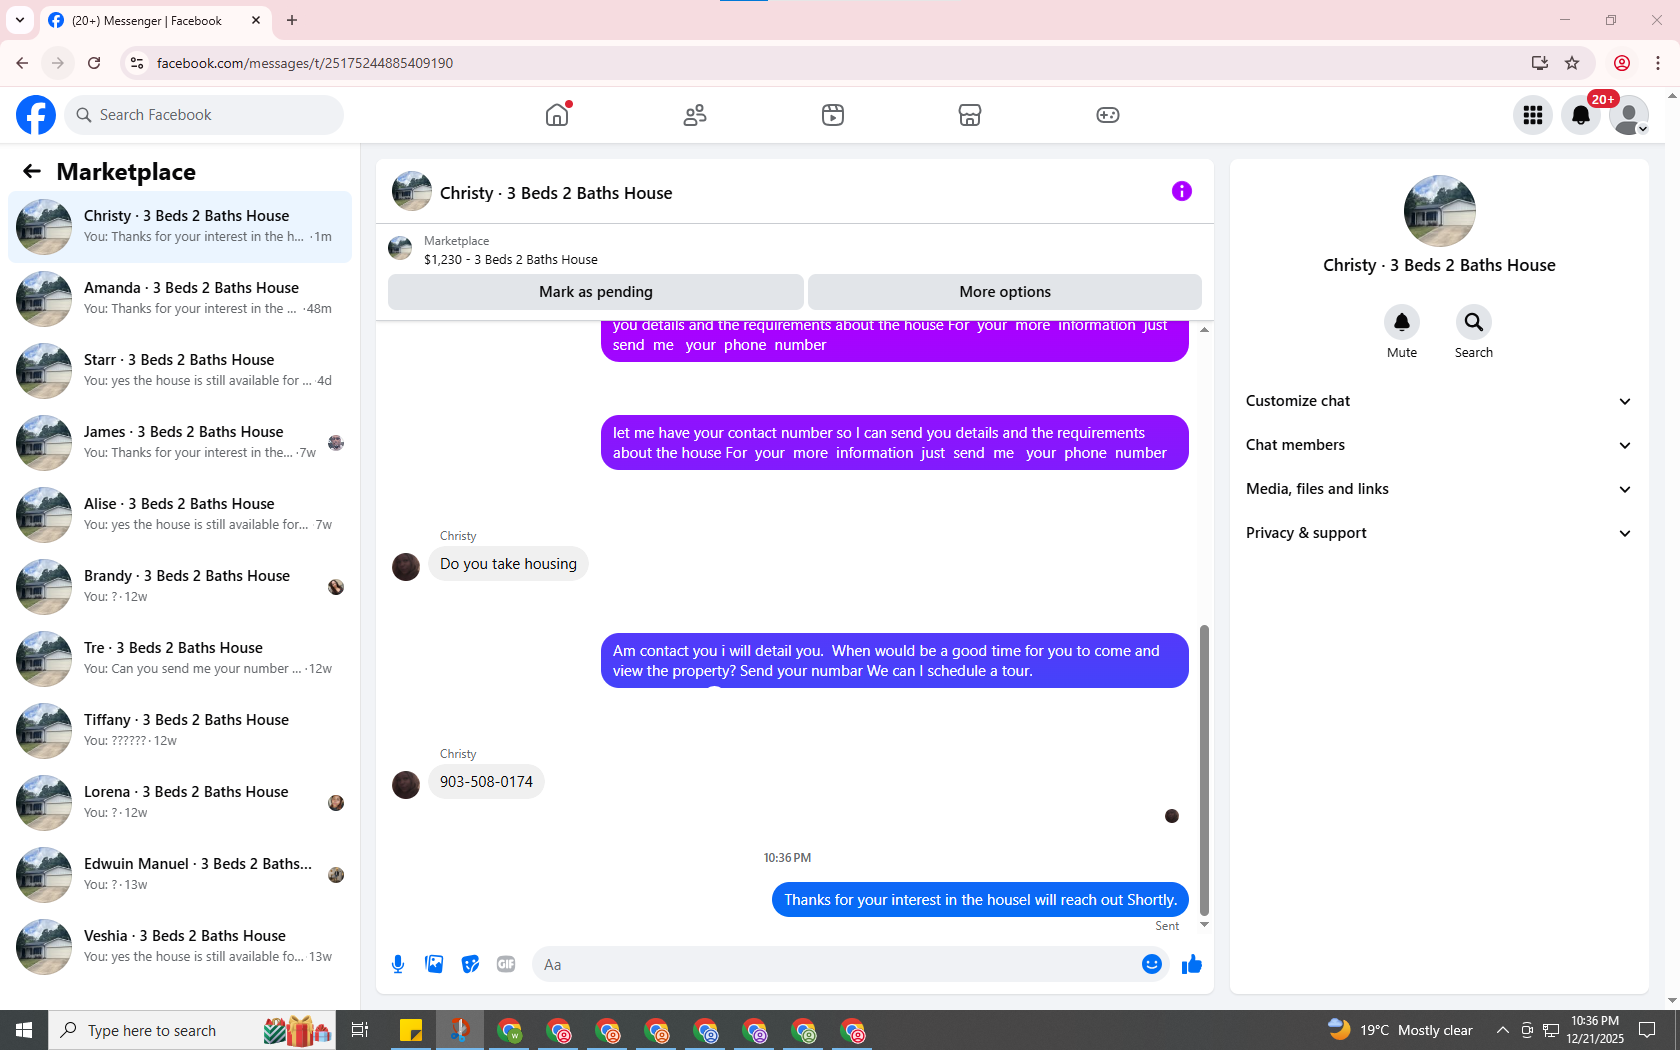Send a thumbs-up like
The height and width of the screenshot is (1050, 1680).
1192,964
